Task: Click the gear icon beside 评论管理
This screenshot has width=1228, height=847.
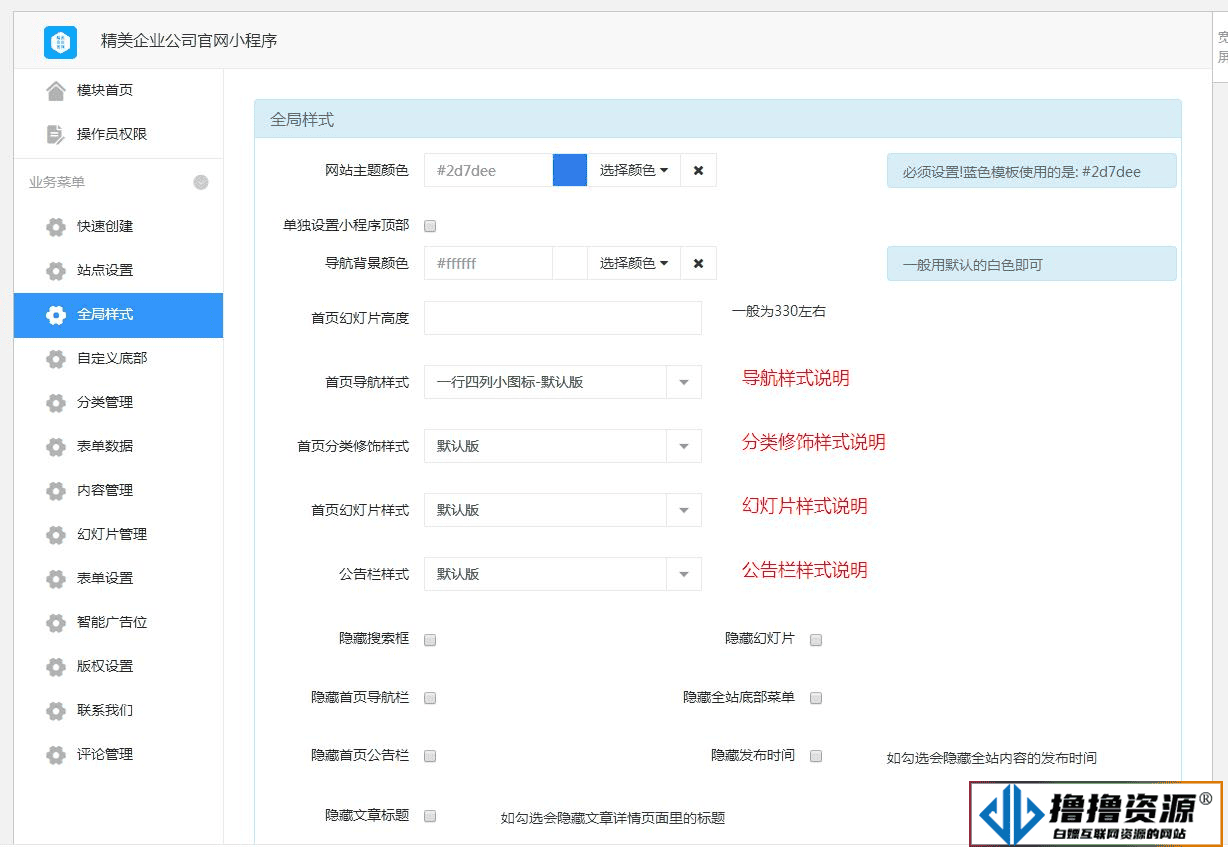Action: [56, 754]
